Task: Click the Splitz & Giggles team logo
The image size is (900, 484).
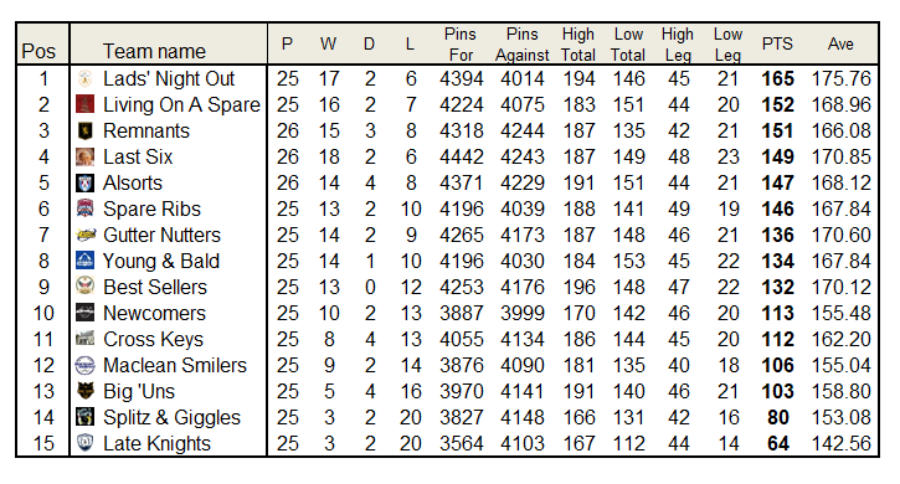Action: pos(85,417)
